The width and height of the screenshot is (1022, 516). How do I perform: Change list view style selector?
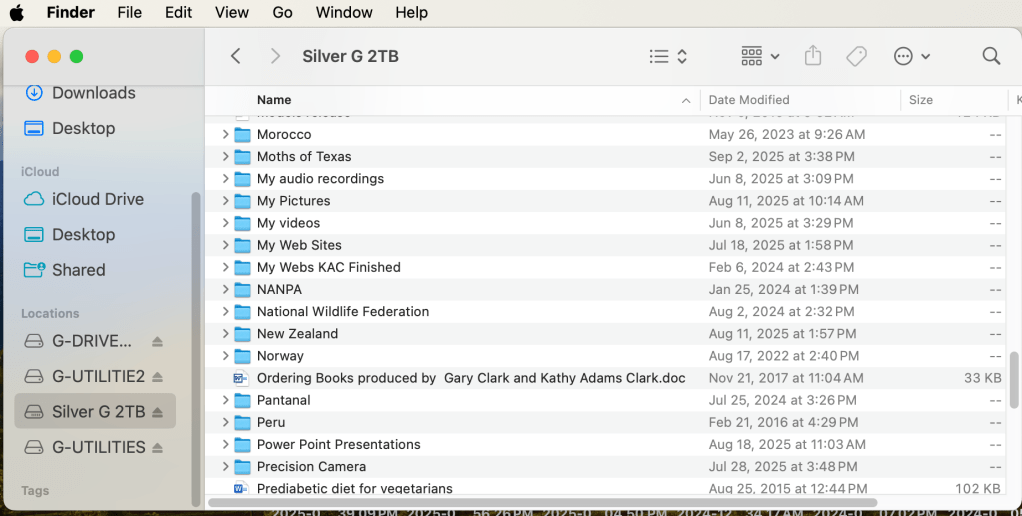(x=668, y=56)
